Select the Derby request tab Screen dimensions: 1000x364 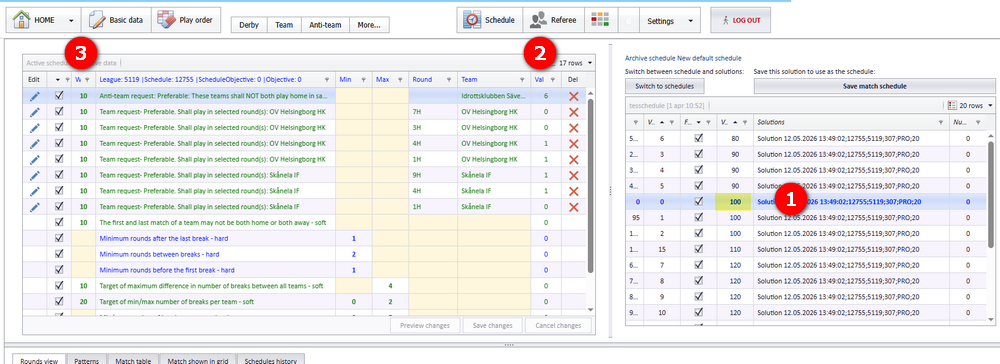point(249,25)
